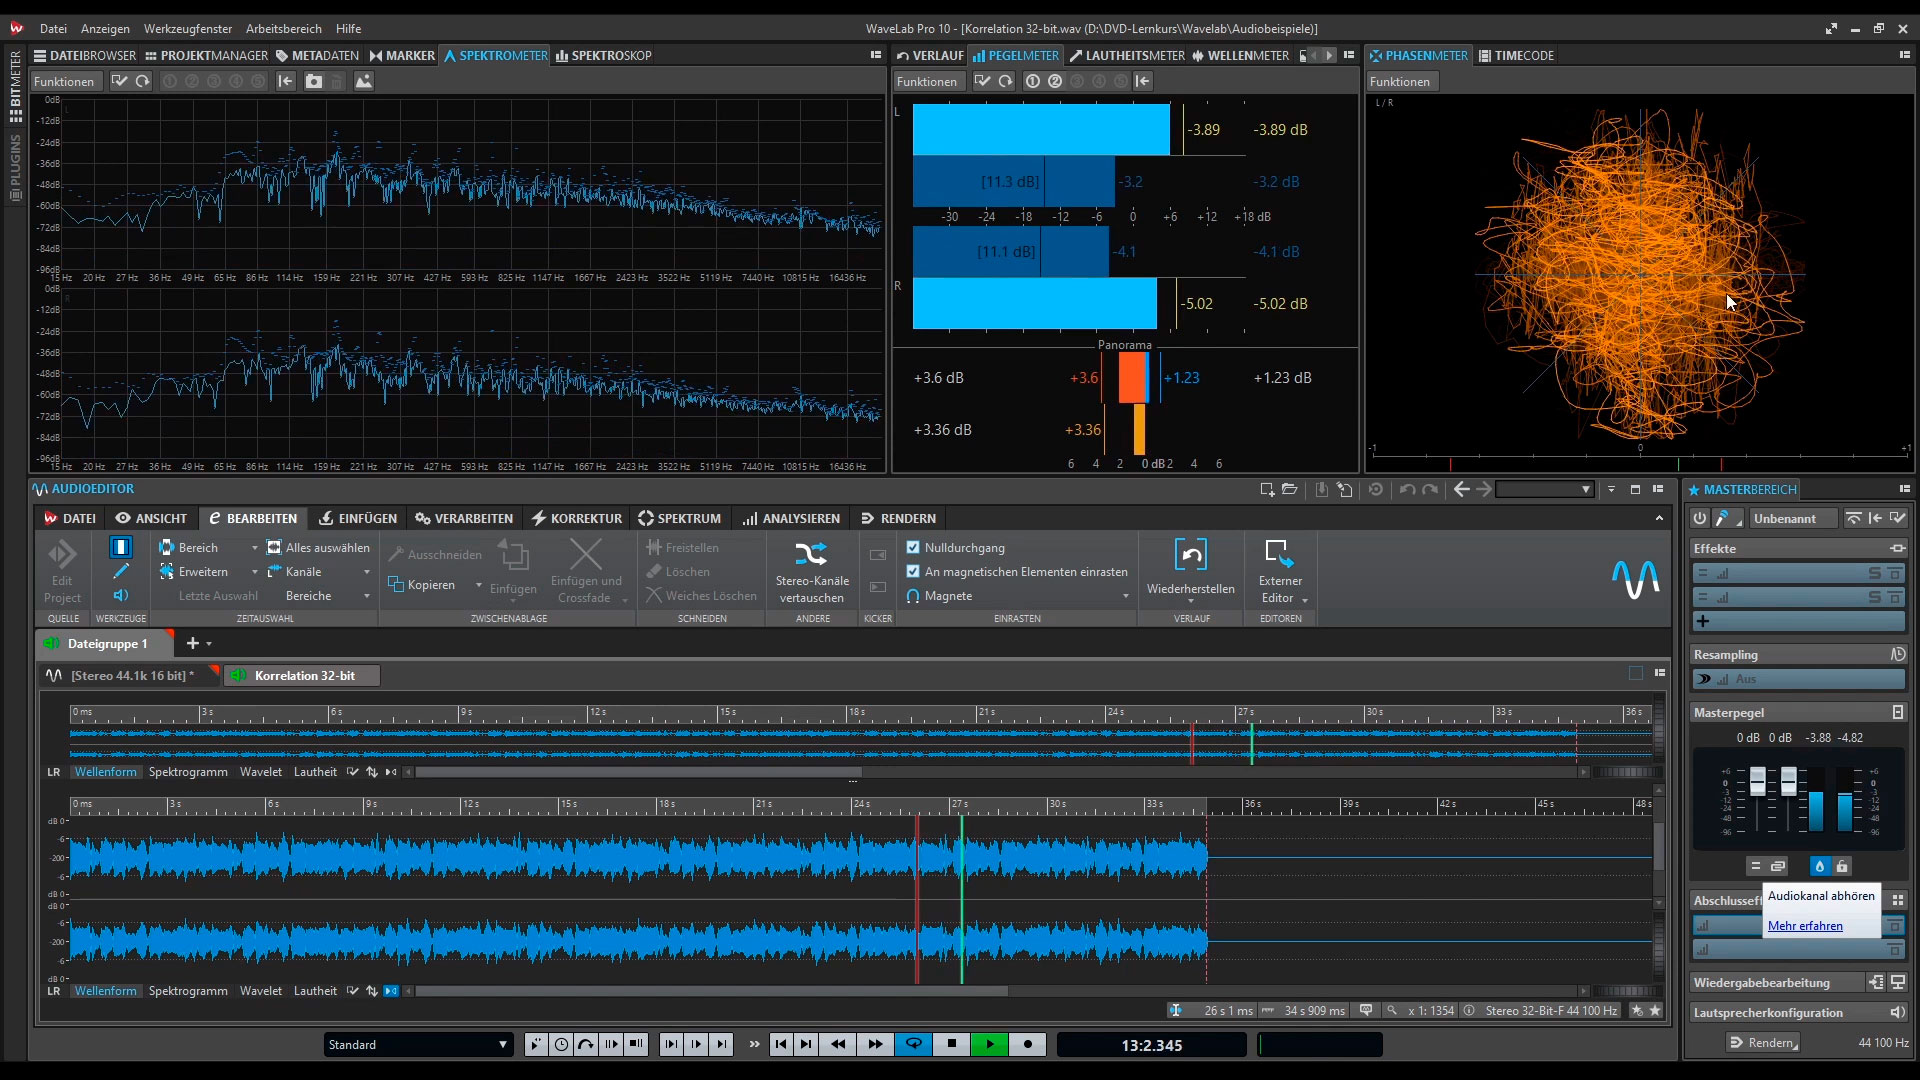This screenshot has height=1080, width=1920.
Task: Stop playback in transport bar
Action: coord(951,1044)
